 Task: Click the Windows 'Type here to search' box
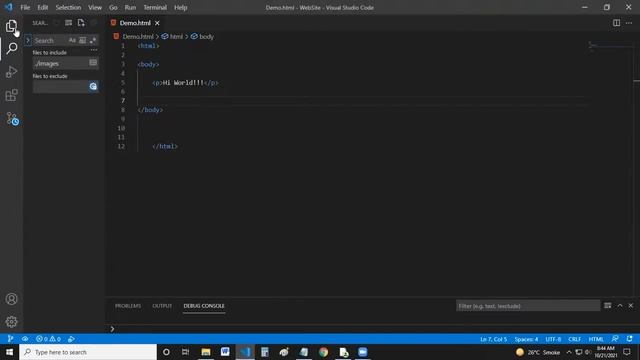[x=88, y=352]
